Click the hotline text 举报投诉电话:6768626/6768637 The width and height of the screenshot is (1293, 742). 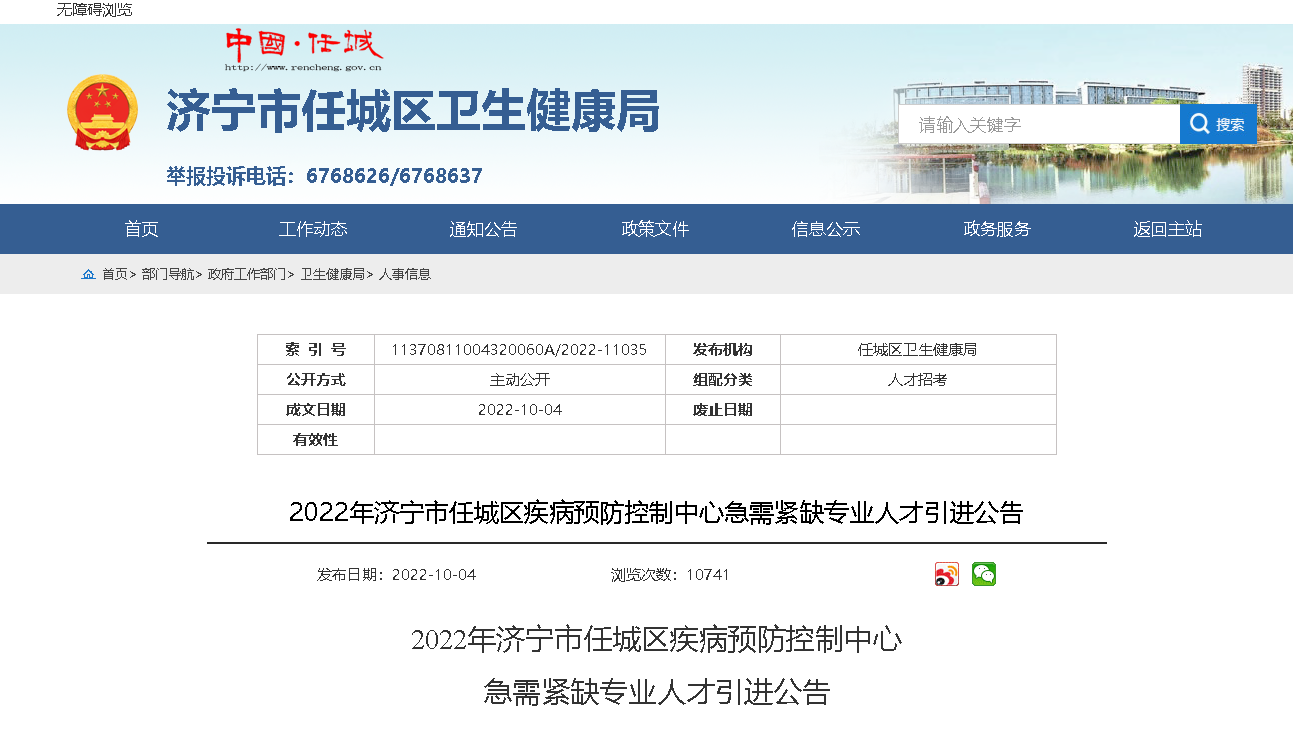[324, 176]
